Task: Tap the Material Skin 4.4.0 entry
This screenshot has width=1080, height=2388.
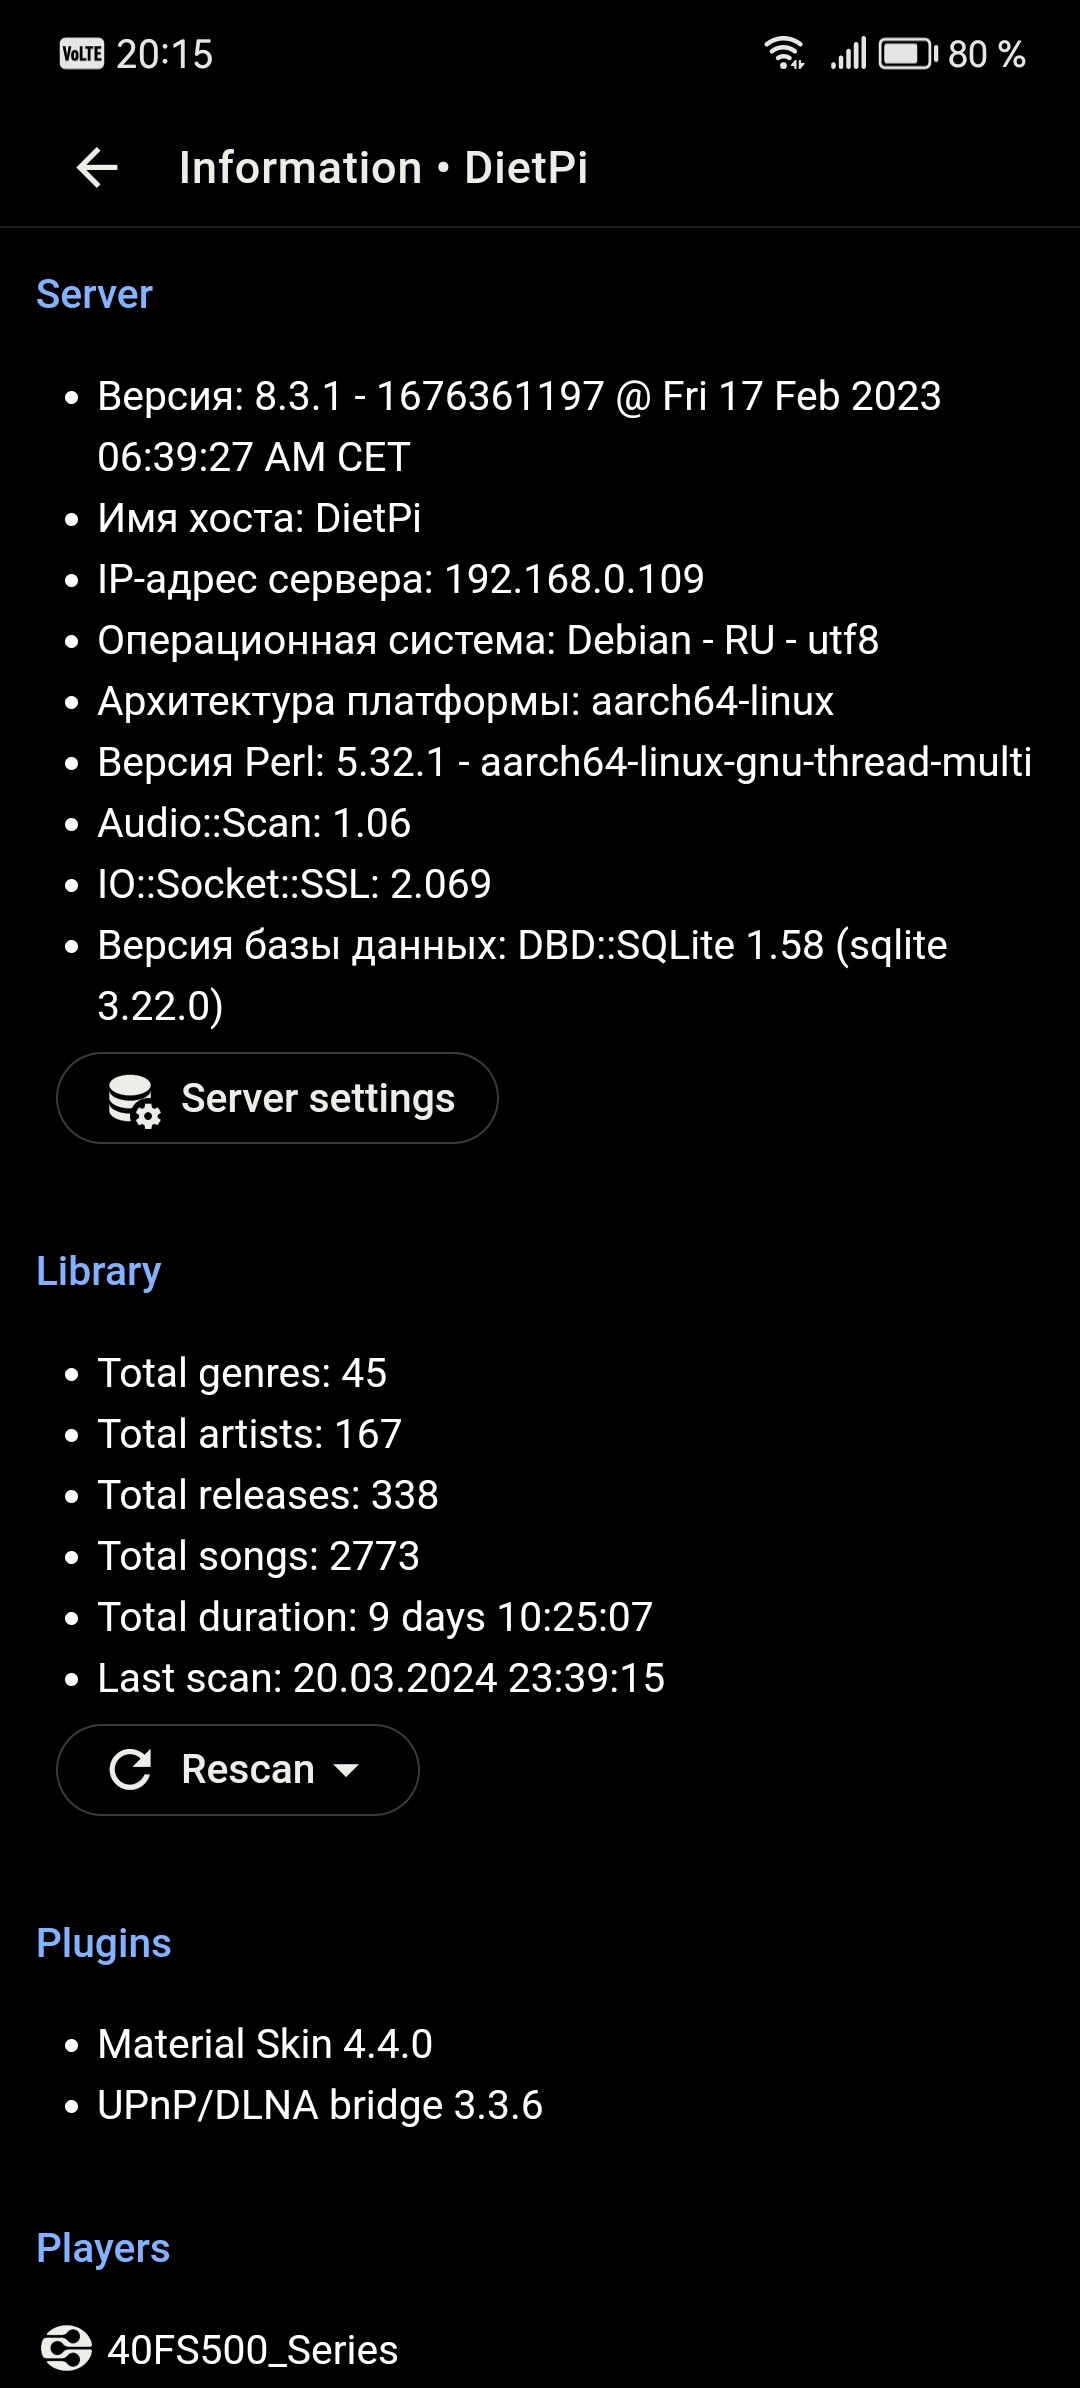Action: [x=265, y=2044]
